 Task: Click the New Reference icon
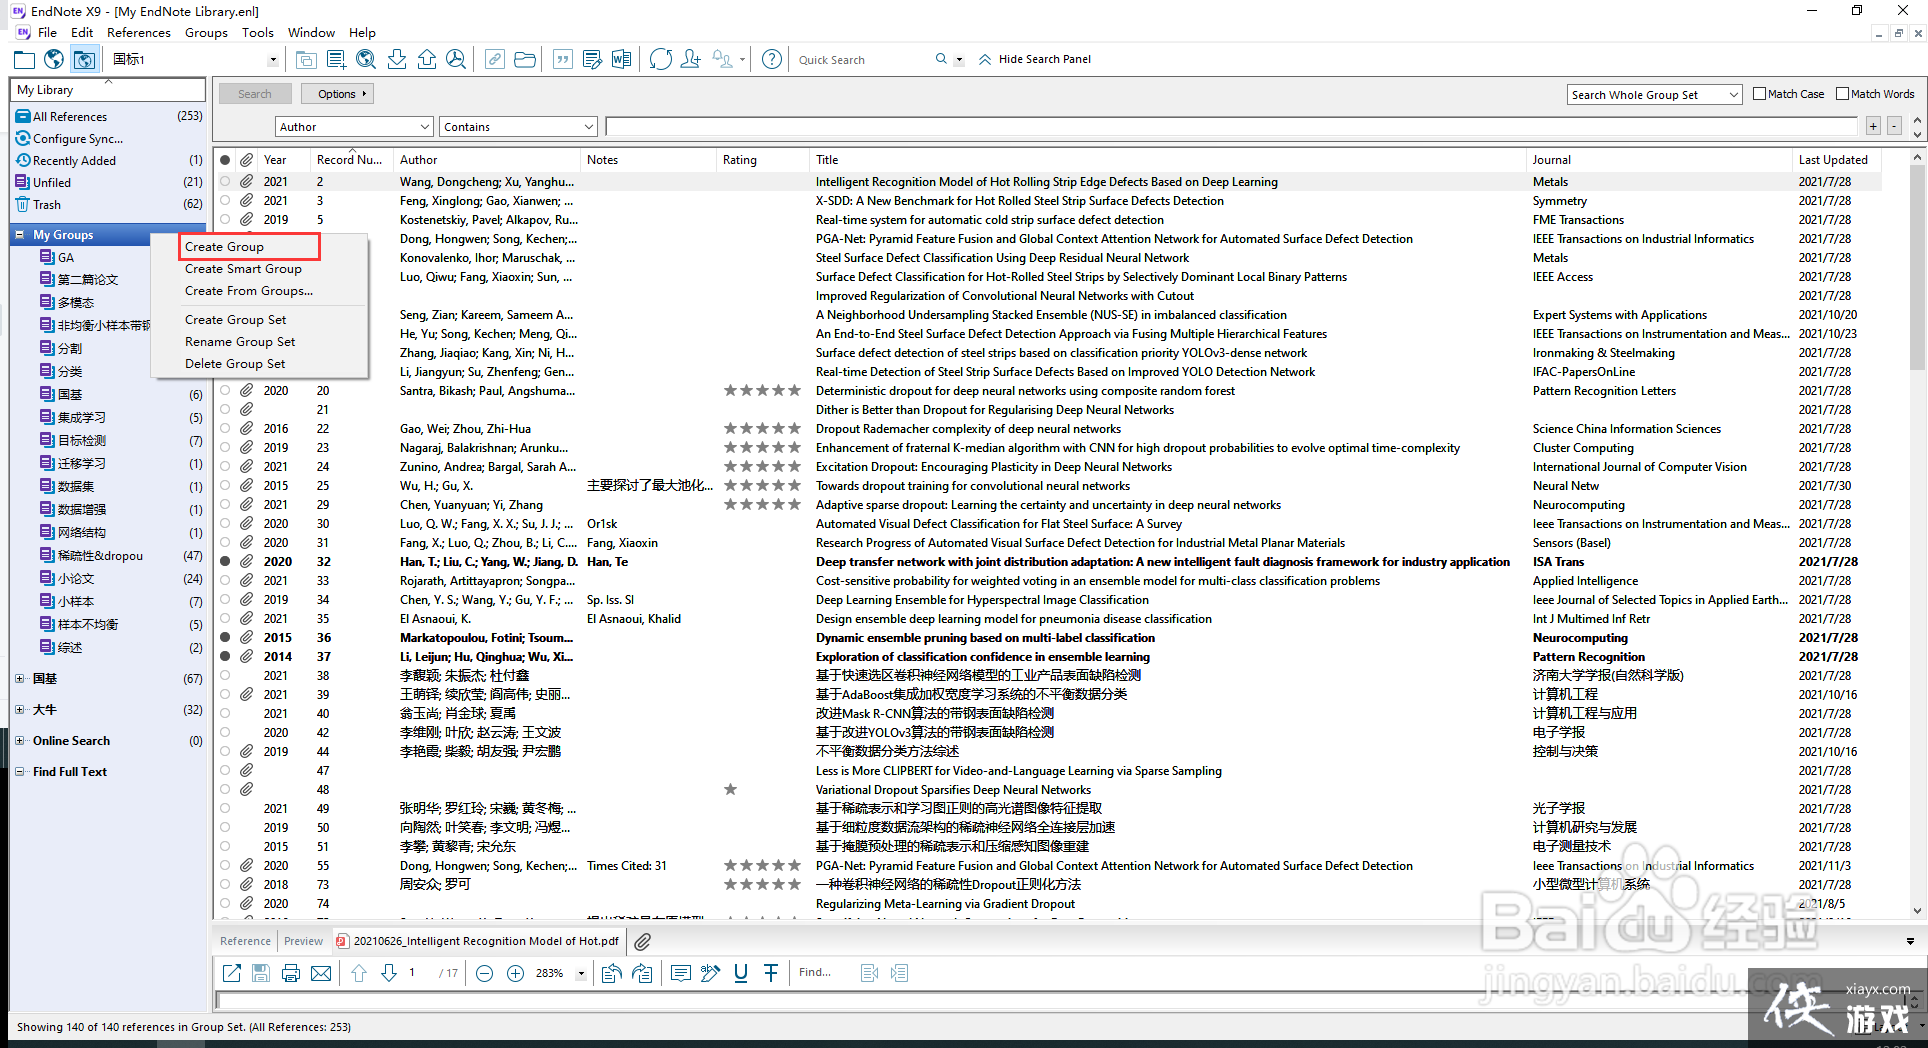pos(336,60)
